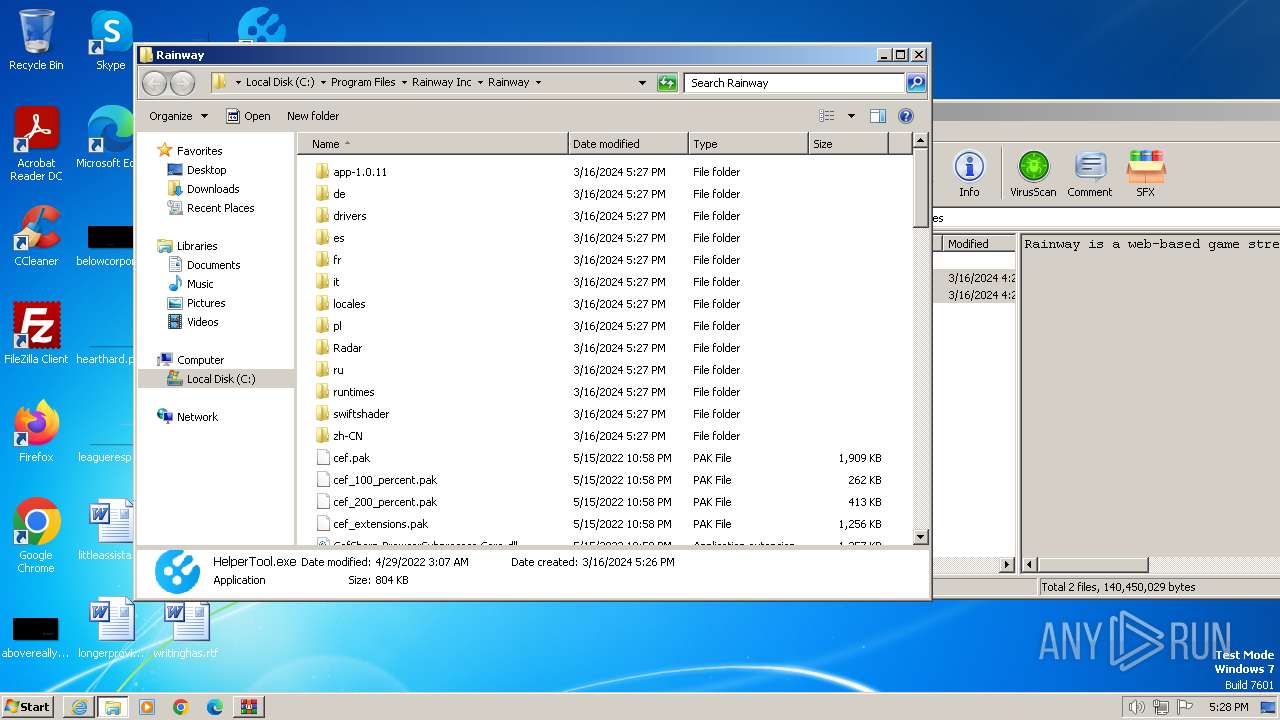This screenshot has height=720, width=1280.
Task: Select the locales folder
Action: [x=349, y=304]
